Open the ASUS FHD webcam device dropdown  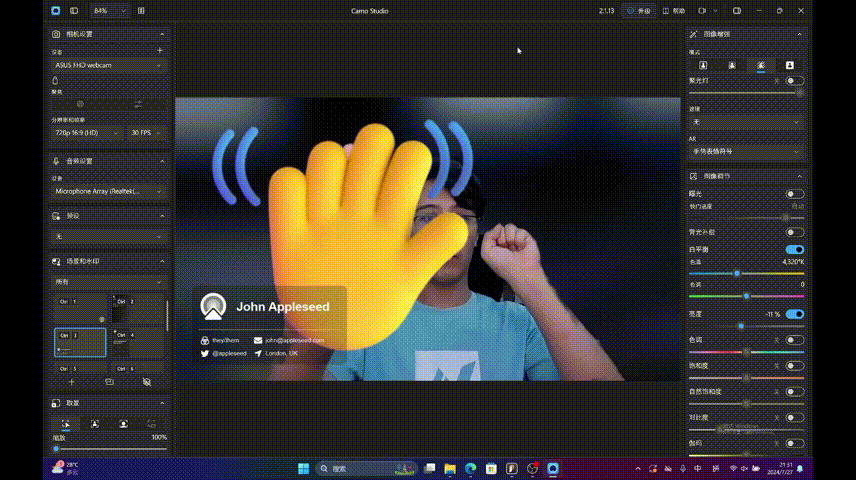coord(109,65)
